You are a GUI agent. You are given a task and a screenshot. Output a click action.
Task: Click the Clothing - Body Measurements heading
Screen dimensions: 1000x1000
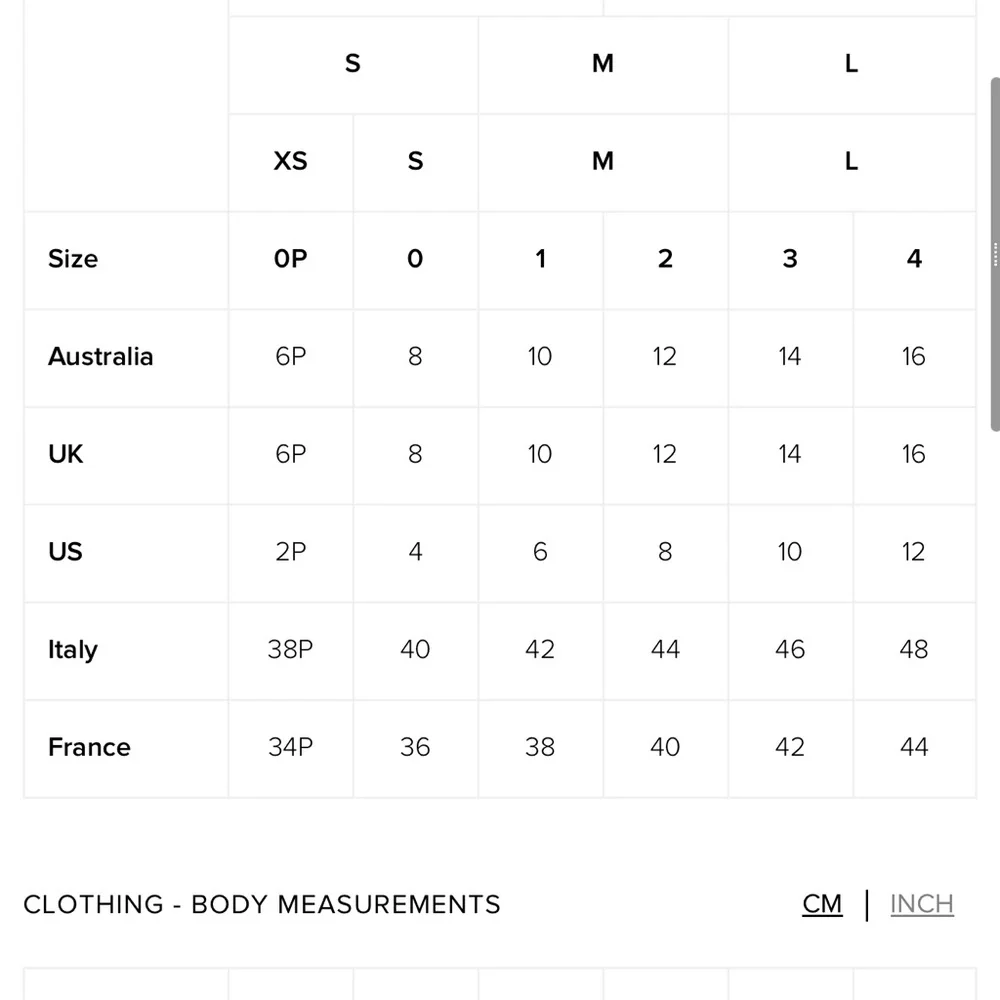tap(262, 904)
